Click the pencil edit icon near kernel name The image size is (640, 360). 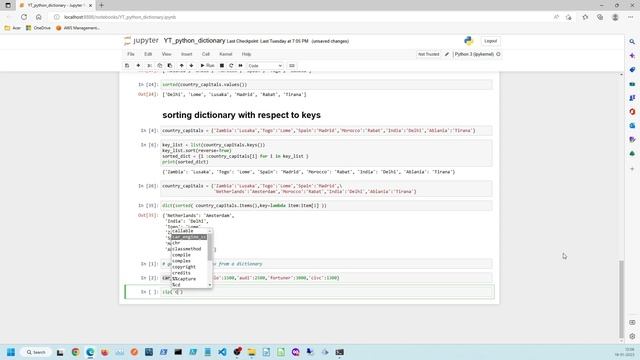point(447,54)
